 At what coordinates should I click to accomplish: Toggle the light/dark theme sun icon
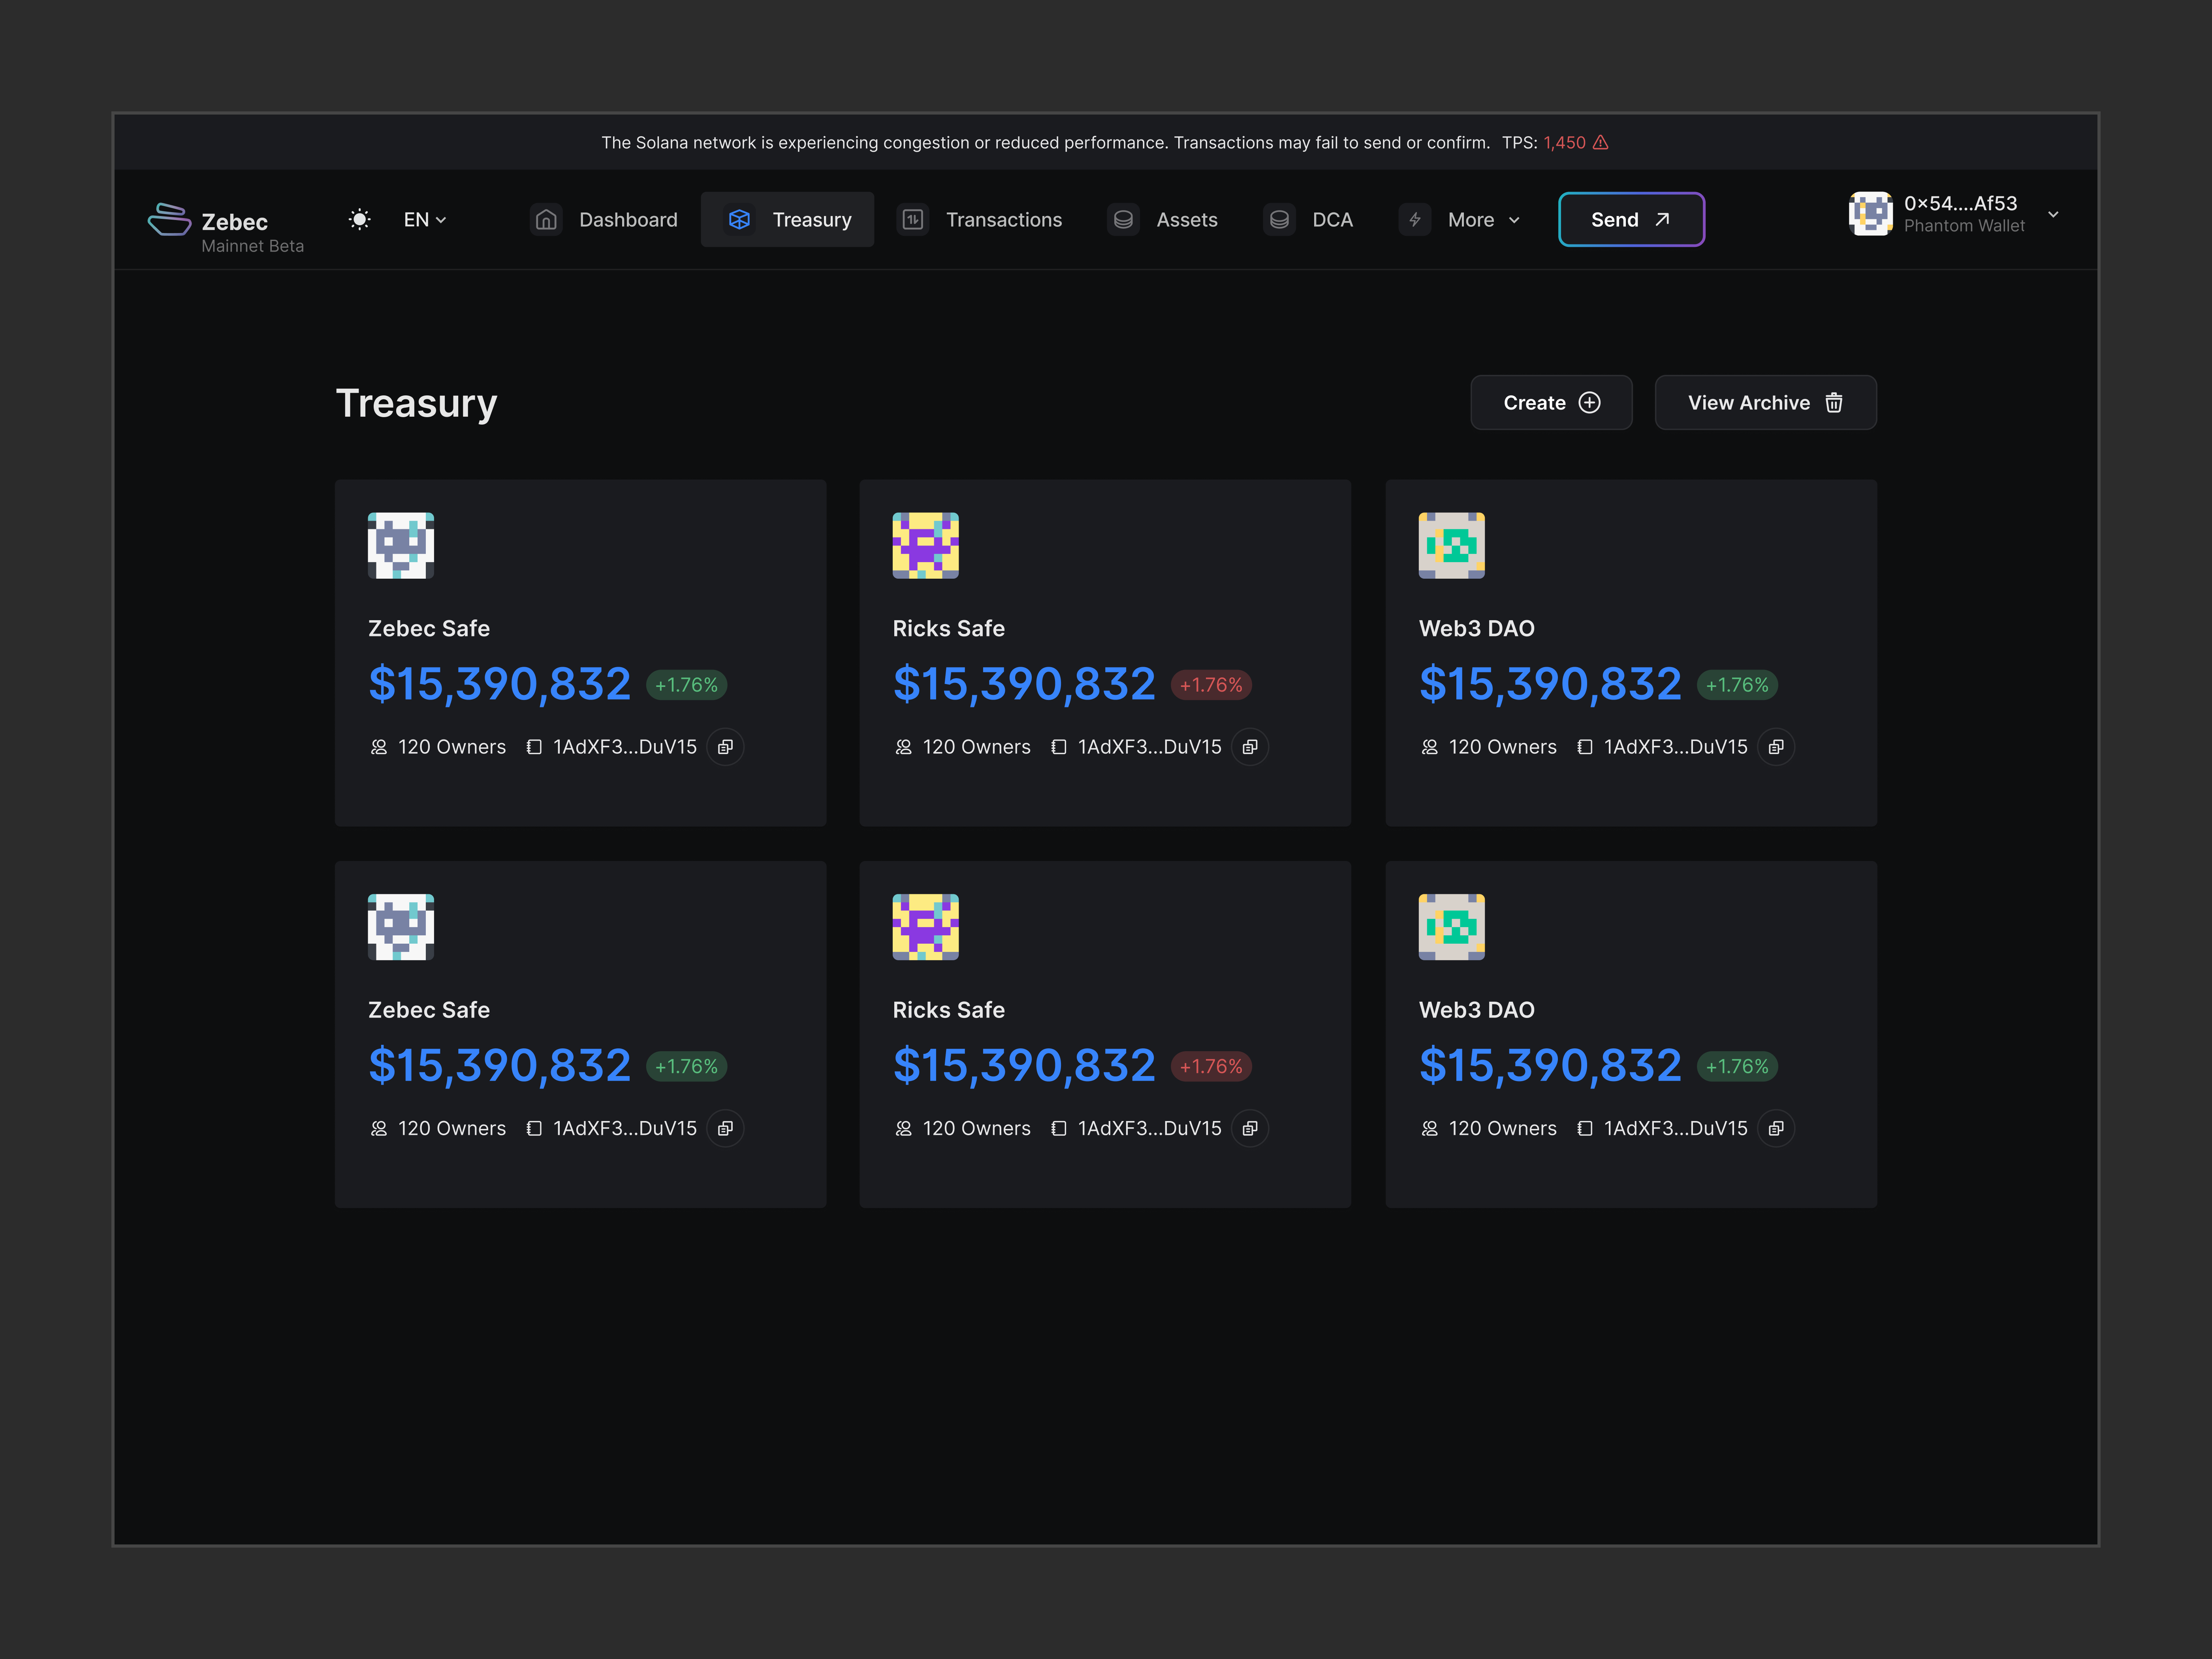pos(359,219)
